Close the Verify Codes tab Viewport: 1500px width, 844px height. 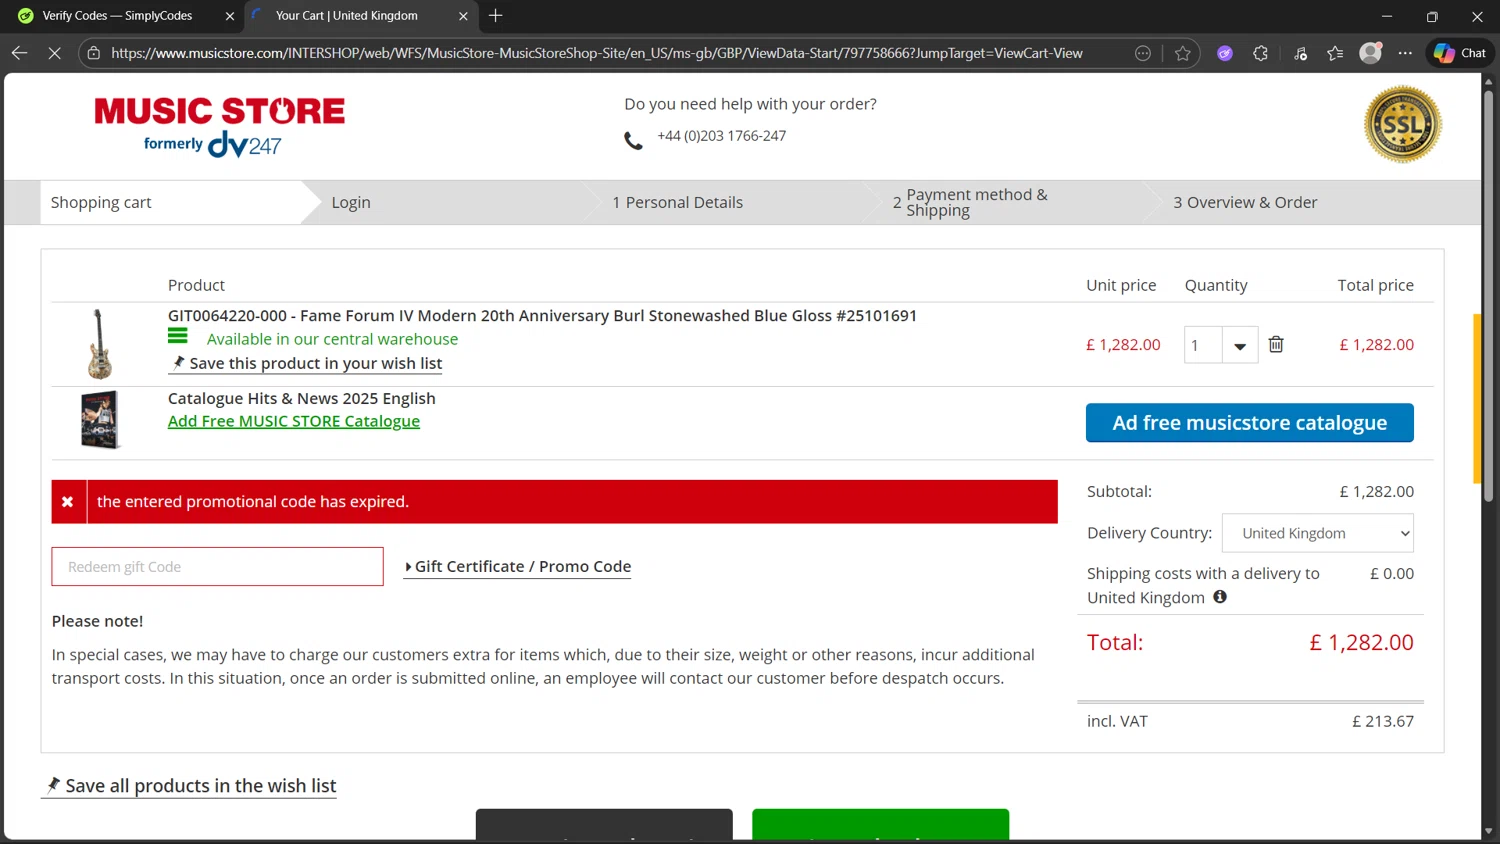pyautogui.click(x=230, y=16)
